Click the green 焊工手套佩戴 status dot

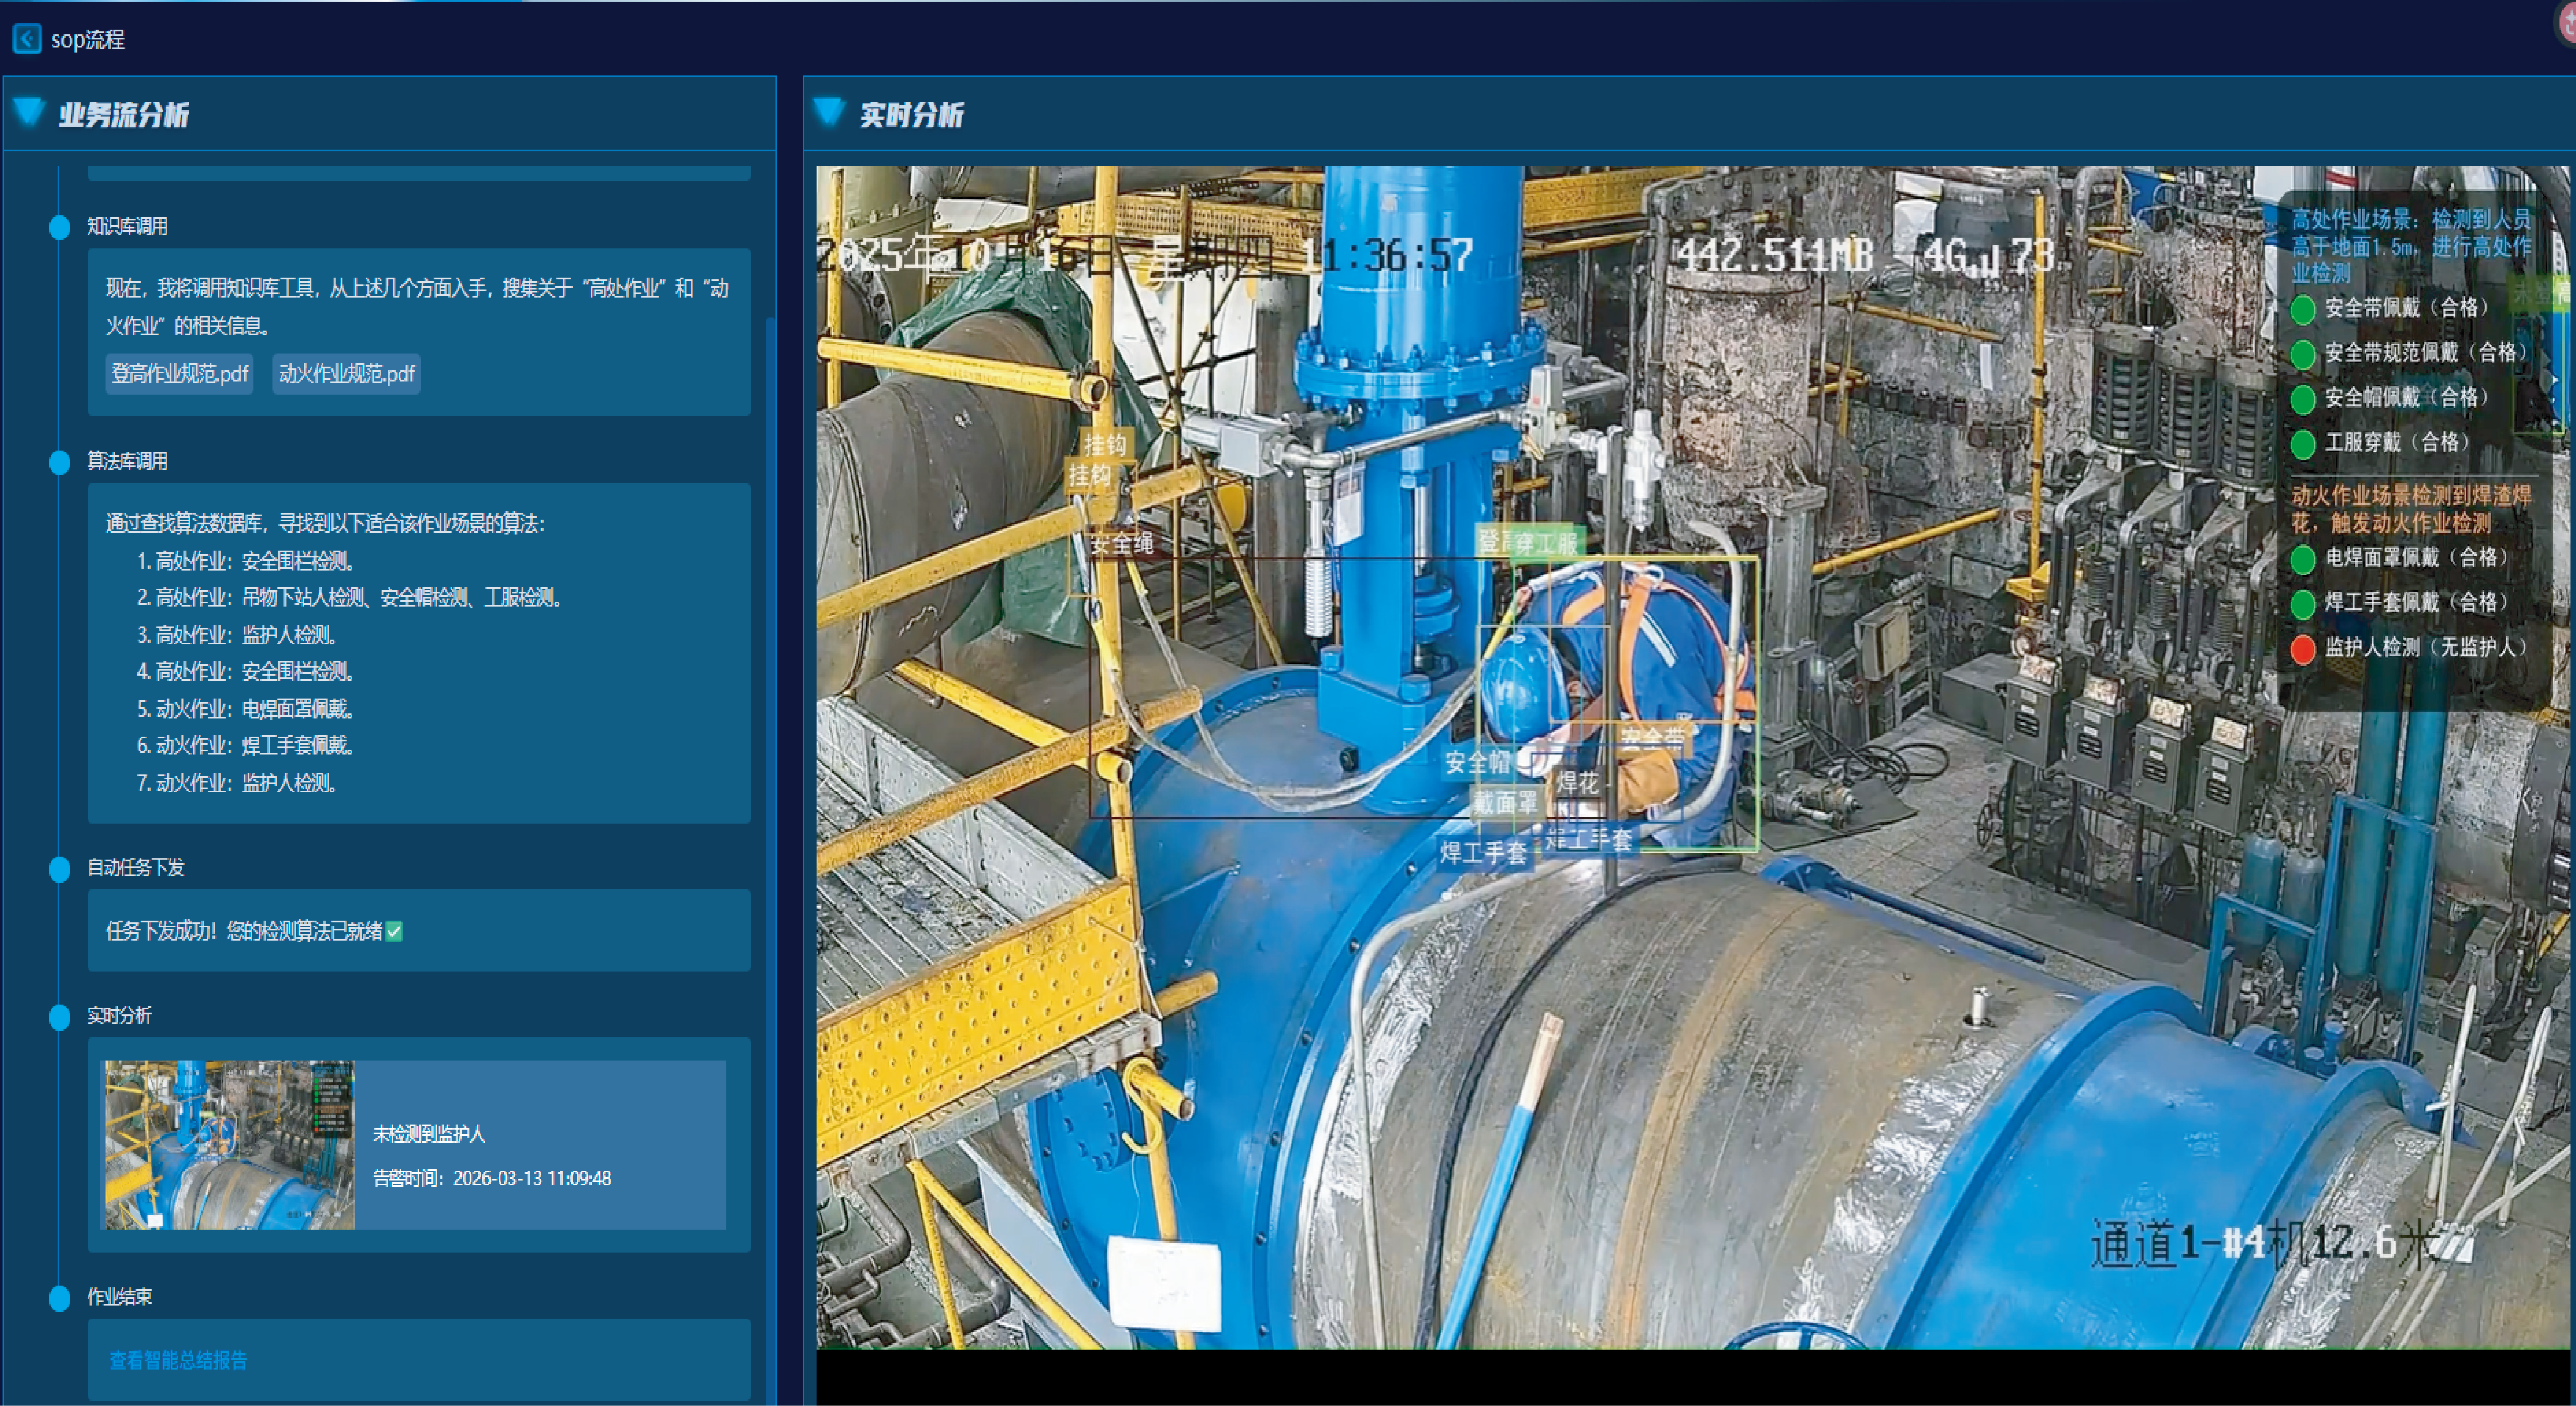(x=2303, y=604)
